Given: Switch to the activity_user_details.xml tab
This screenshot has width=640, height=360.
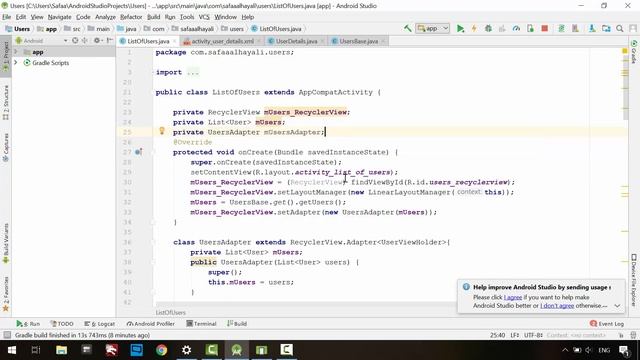Looking at the screenshot, I should pos(222,41).
